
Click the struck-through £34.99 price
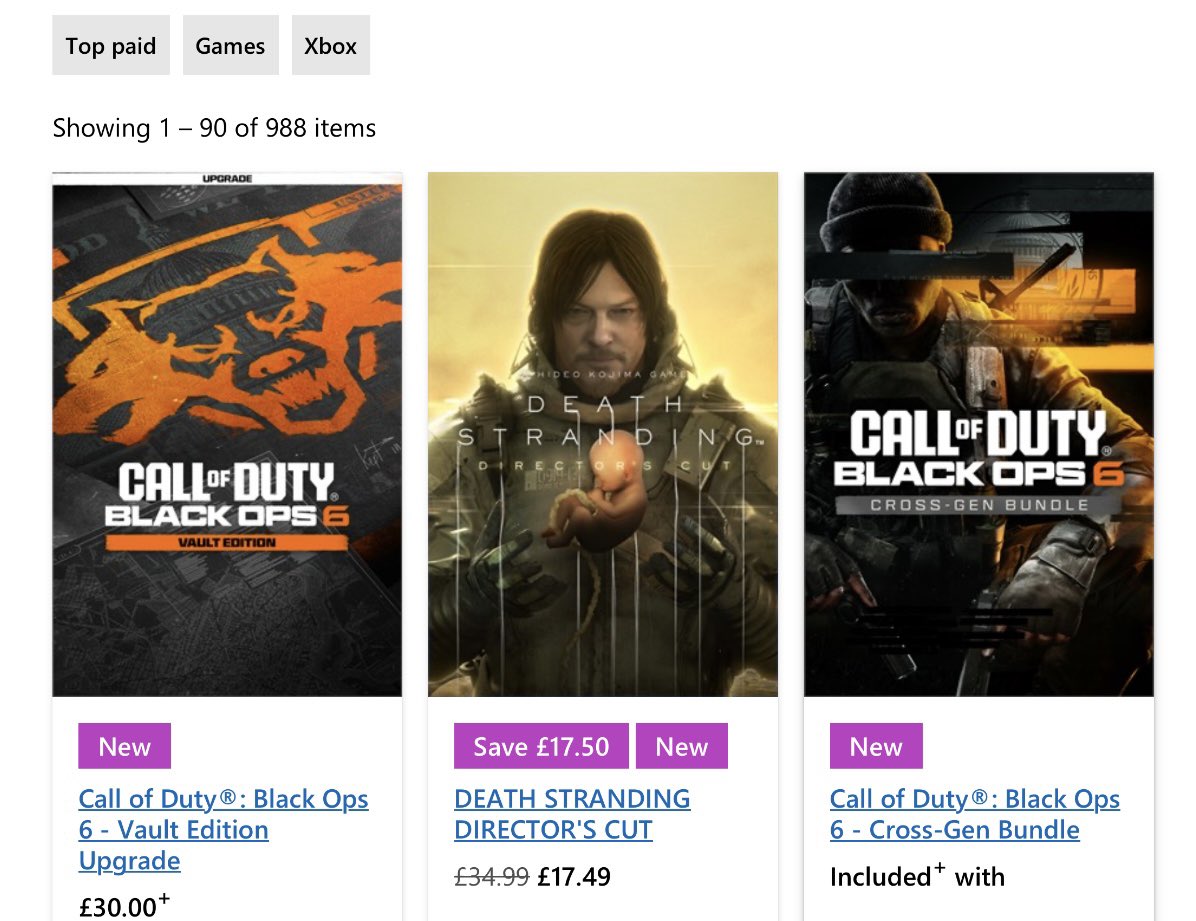[x=491, y=877]
